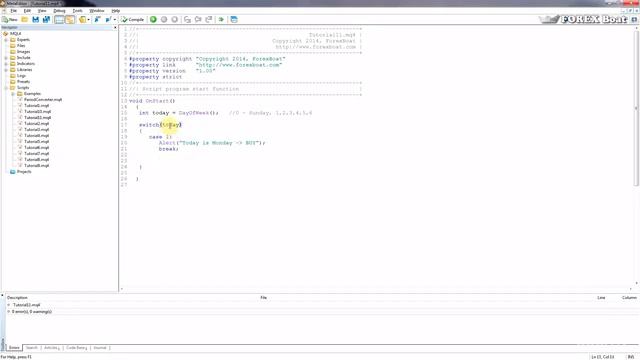This screenshot has width=640, height=360.
Task: Expand the Libraries folder
Action: [x=6, y=70]
